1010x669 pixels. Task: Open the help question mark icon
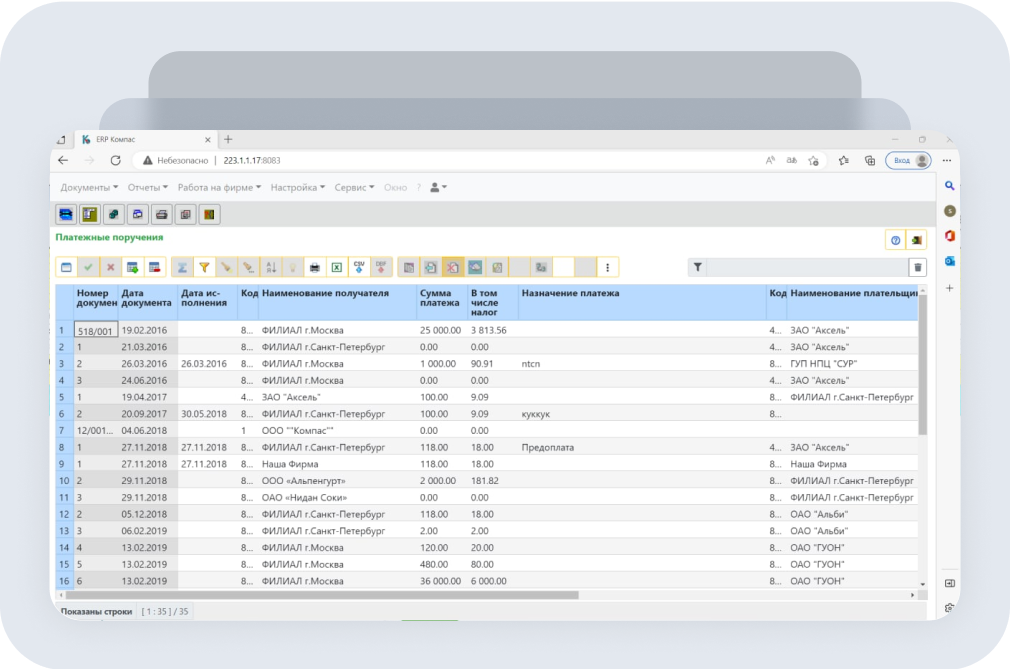point(895,240)
